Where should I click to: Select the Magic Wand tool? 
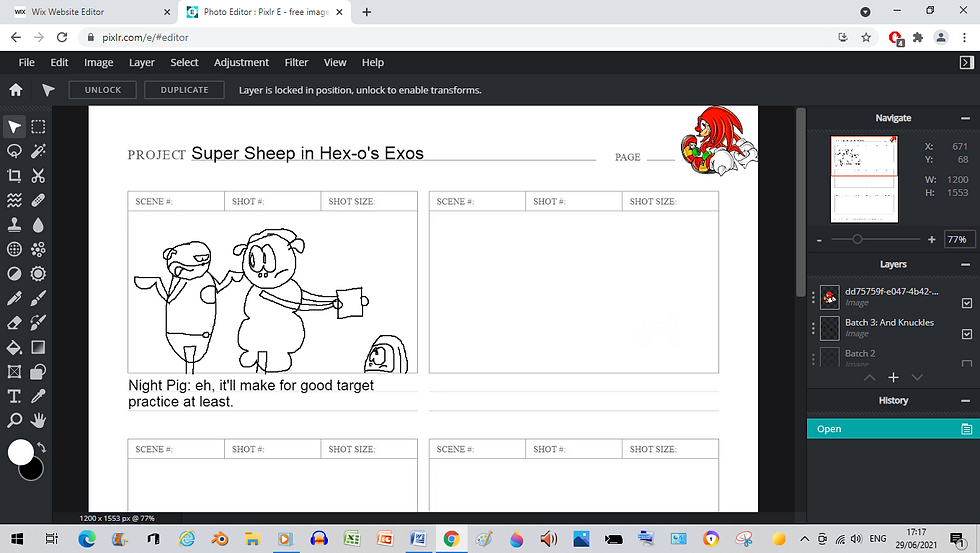point(38,151)
